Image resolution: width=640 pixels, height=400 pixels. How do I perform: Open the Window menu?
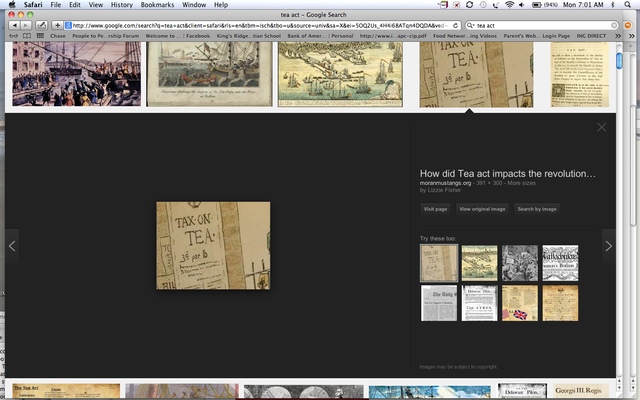[x=194, y=5]
